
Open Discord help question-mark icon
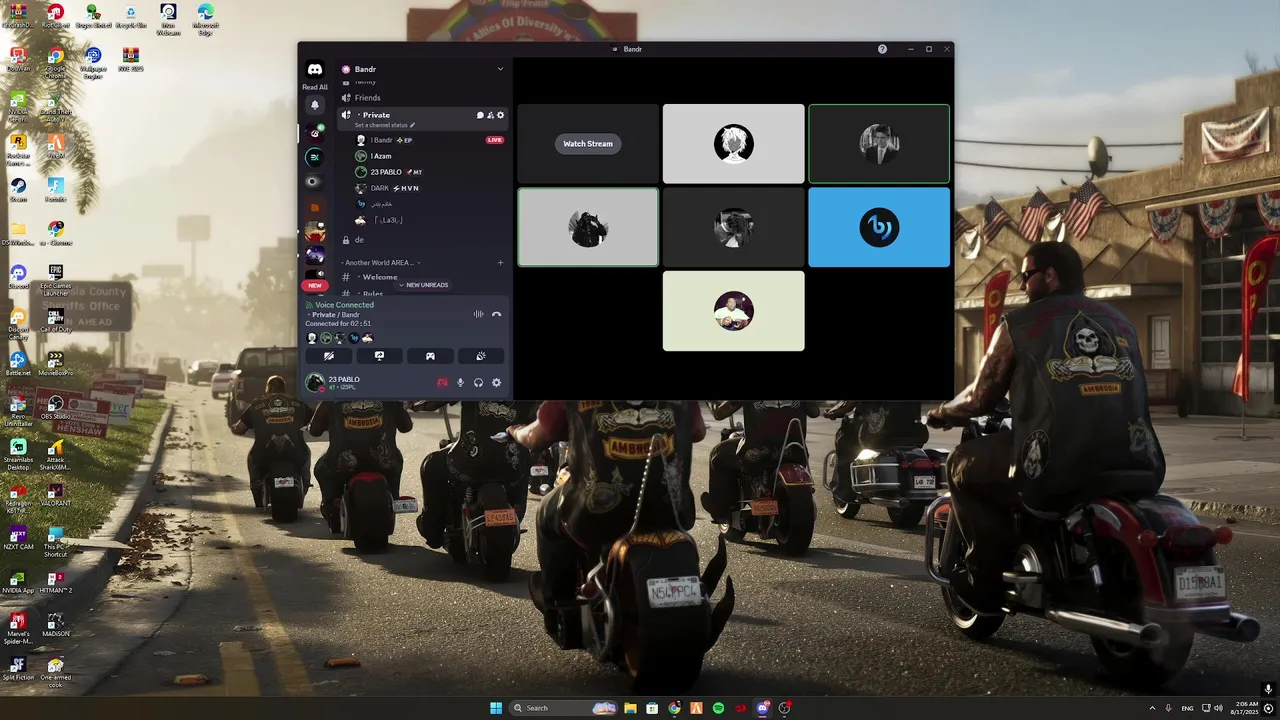pyautogui.click(x=882, y=49)
